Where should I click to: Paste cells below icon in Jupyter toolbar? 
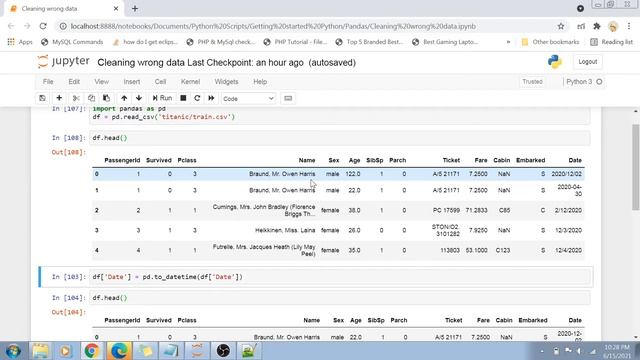click(x=107, y=98)
